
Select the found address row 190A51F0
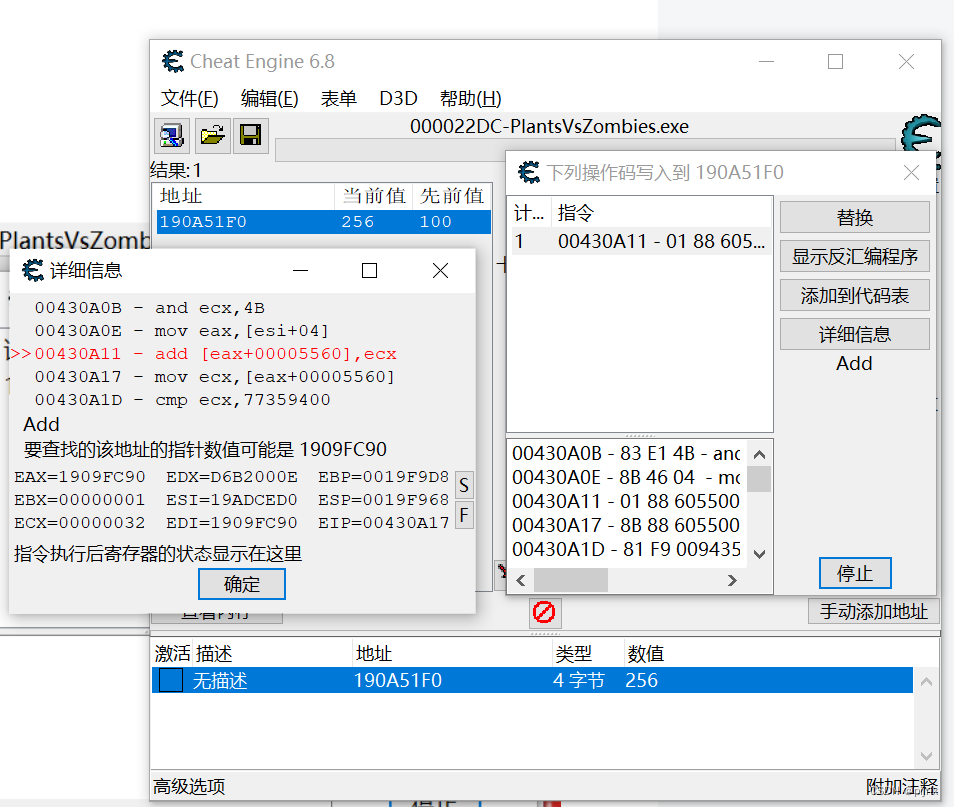(x=324, y=222)
